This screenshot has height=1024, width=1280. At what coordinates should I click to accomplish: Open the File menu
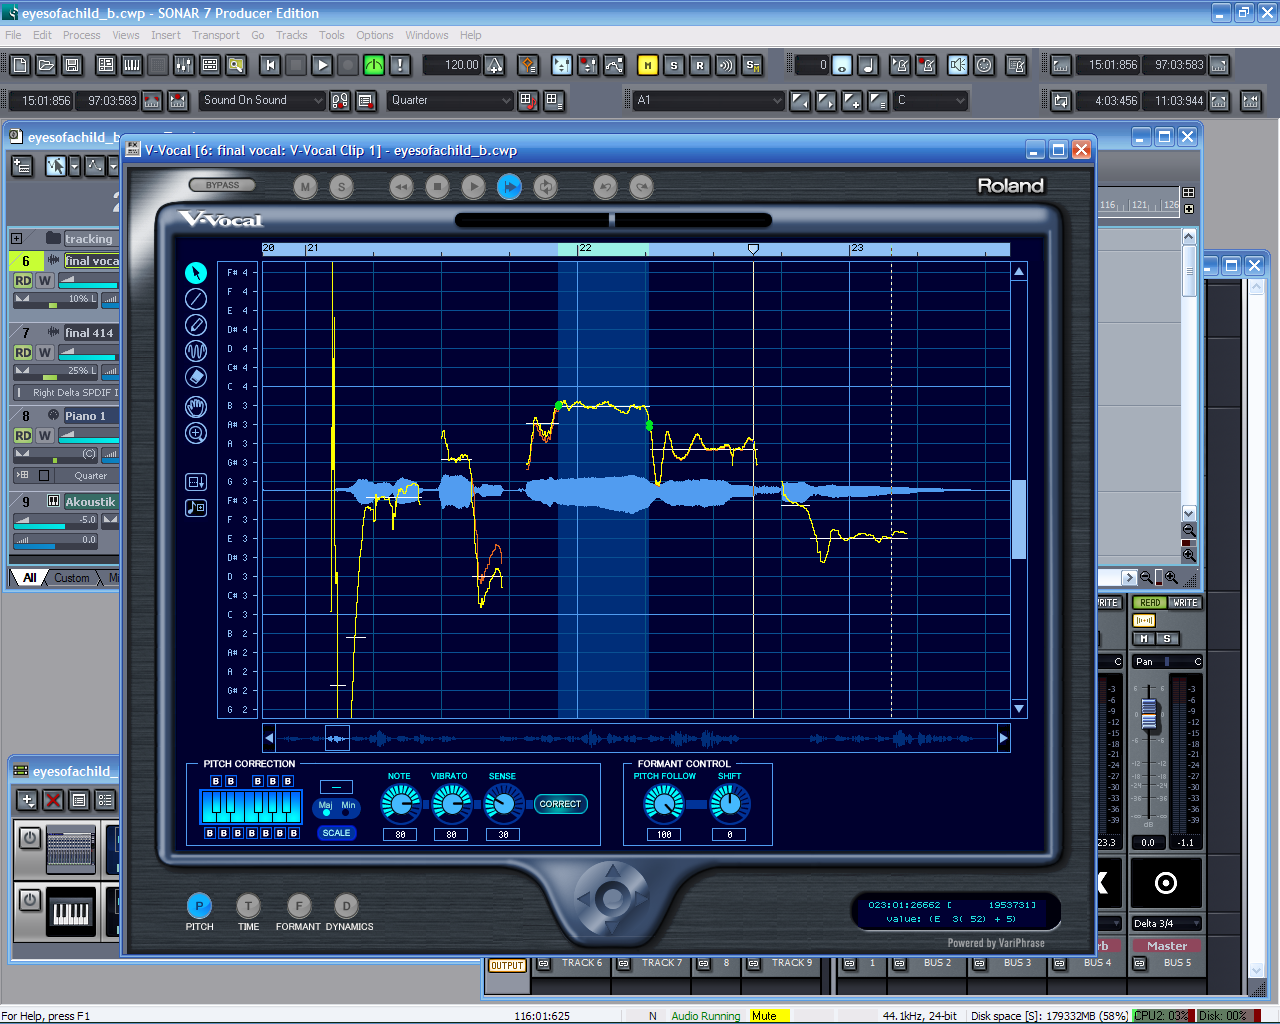13,35
